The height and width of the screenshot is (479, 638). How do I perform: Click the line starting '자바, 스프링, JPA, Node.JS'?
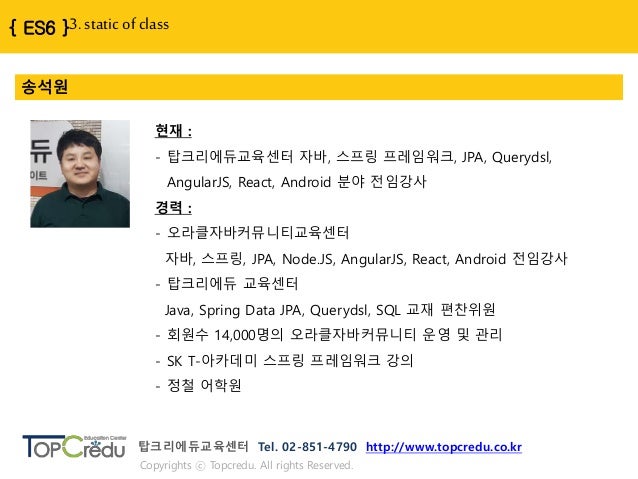click(x=366, y=259)
